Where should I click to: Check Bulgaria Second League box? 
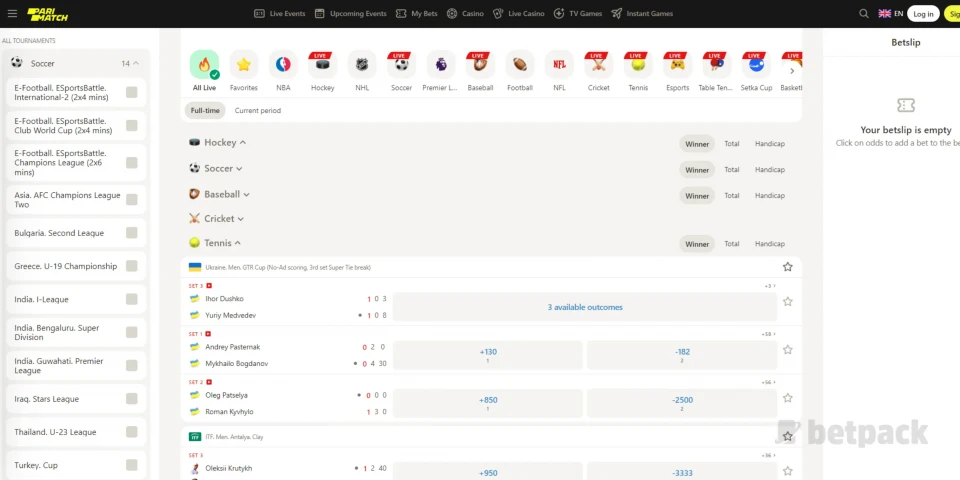tap(132, 233)
